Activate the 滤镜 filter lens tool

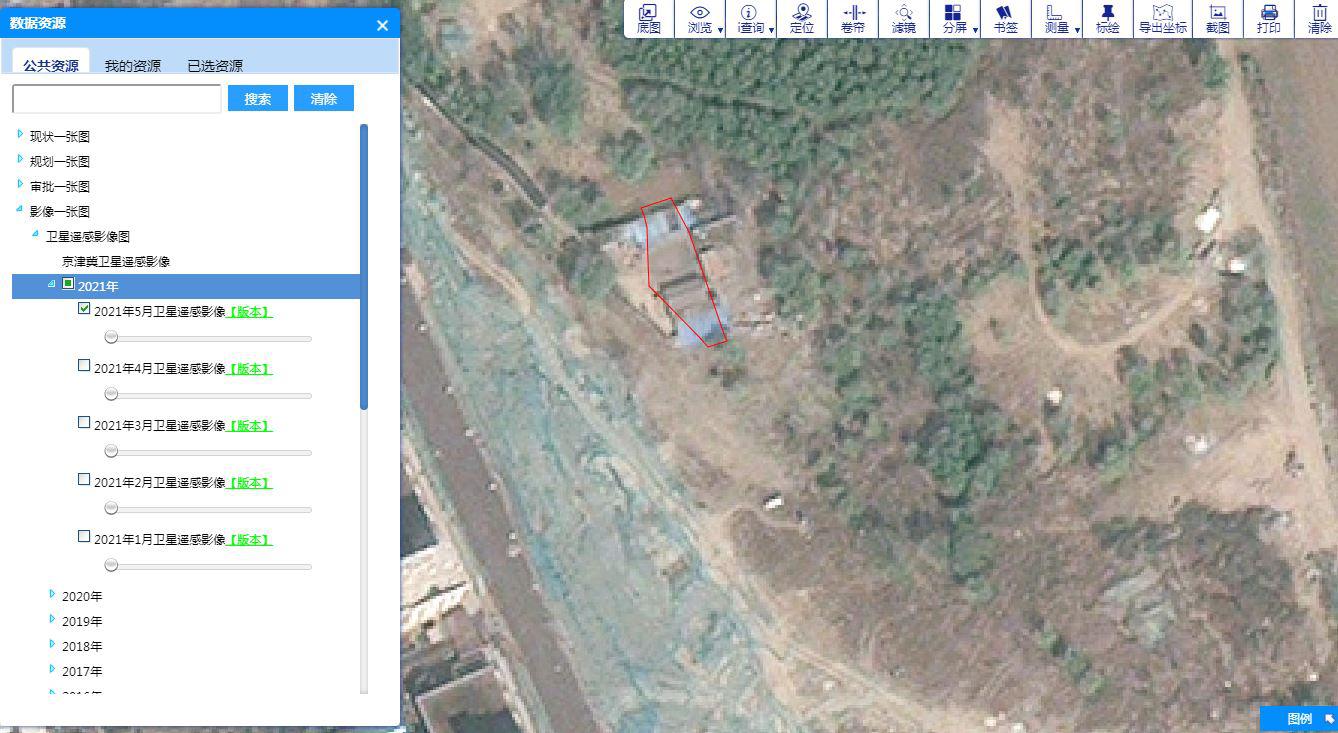click(x=904, y=19)
